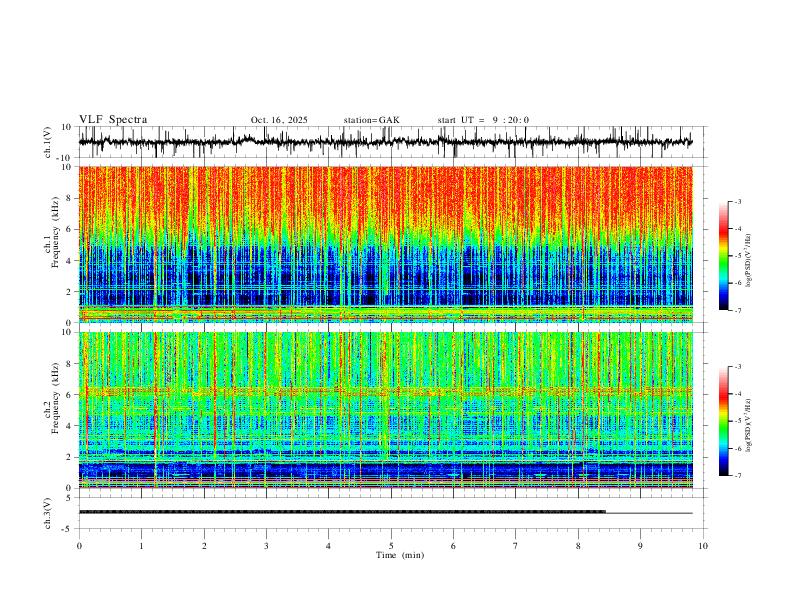Click the ch.2 spectrogram color scale bar
This screenshot has height=612, width=792.
(x=724, y=421)
